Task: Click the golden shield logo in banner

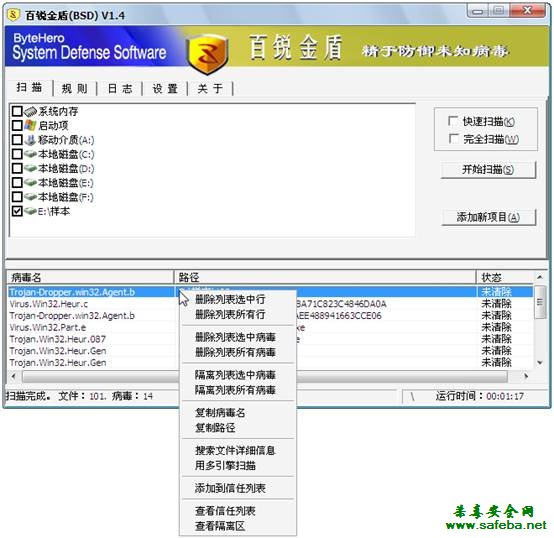Action: [x=207, y=54]
